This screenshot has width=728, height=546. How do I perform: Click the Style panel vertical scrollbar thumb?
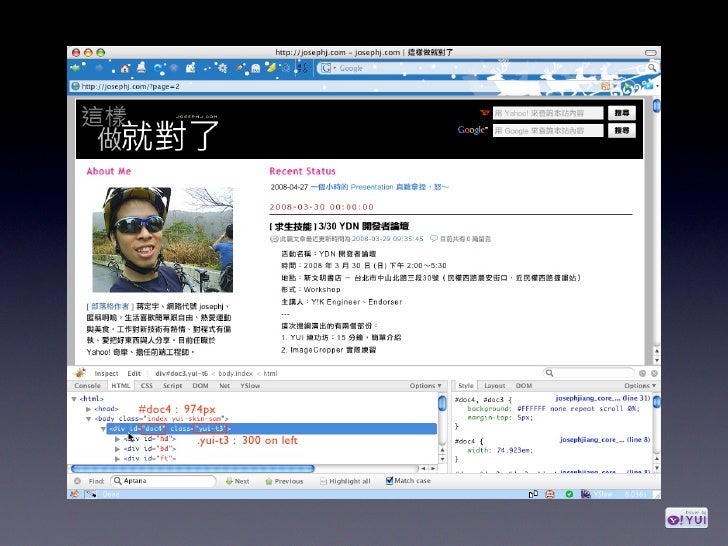coord(656,402)
